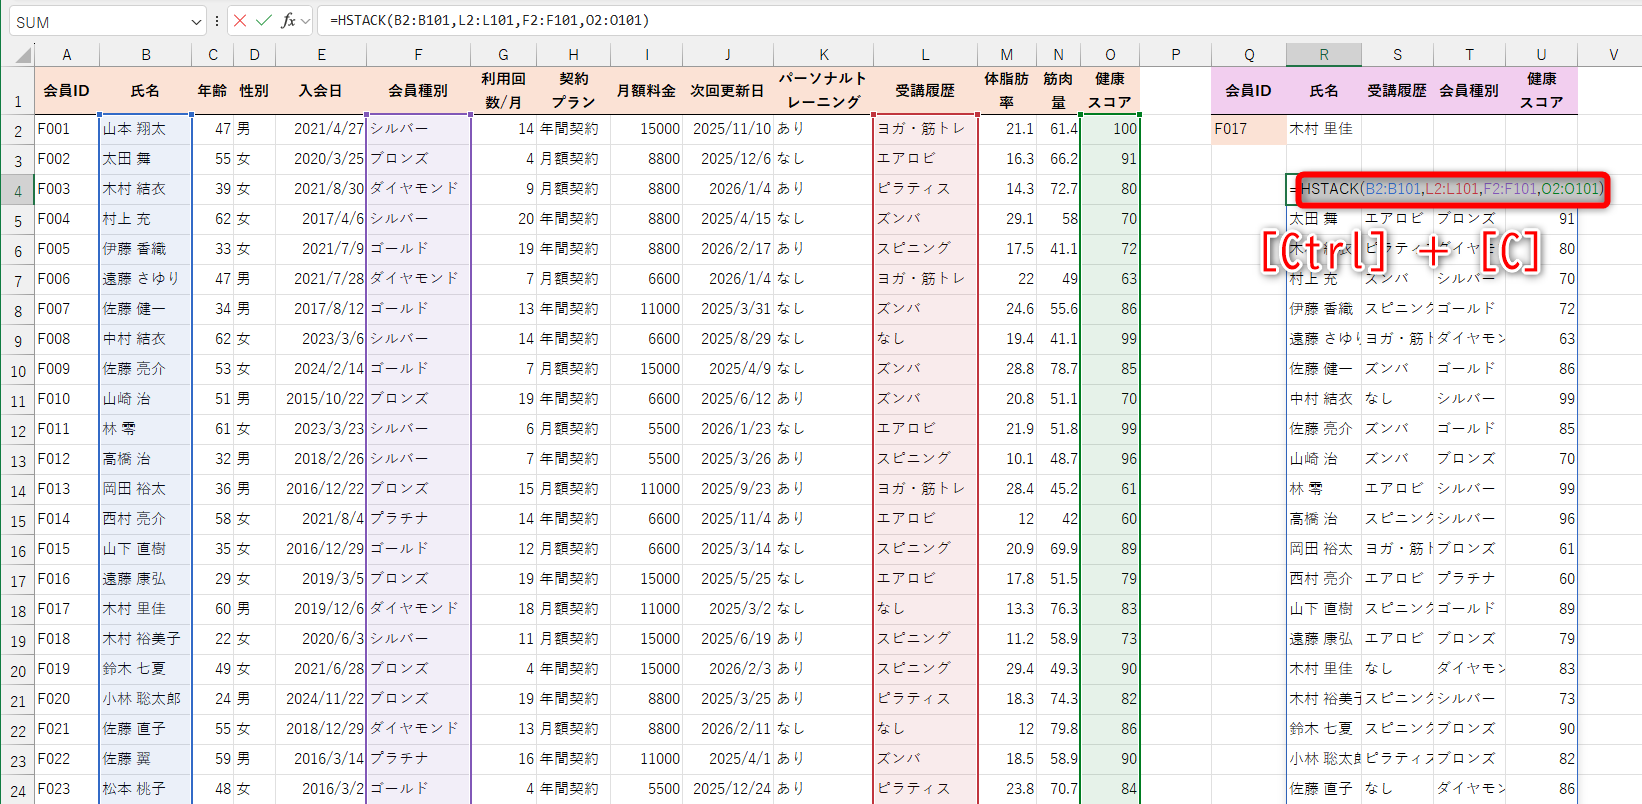Click the 2025/11/10 renewal date cell
The height and width of the screenshot is (804, 1642).
coord(728,129)
